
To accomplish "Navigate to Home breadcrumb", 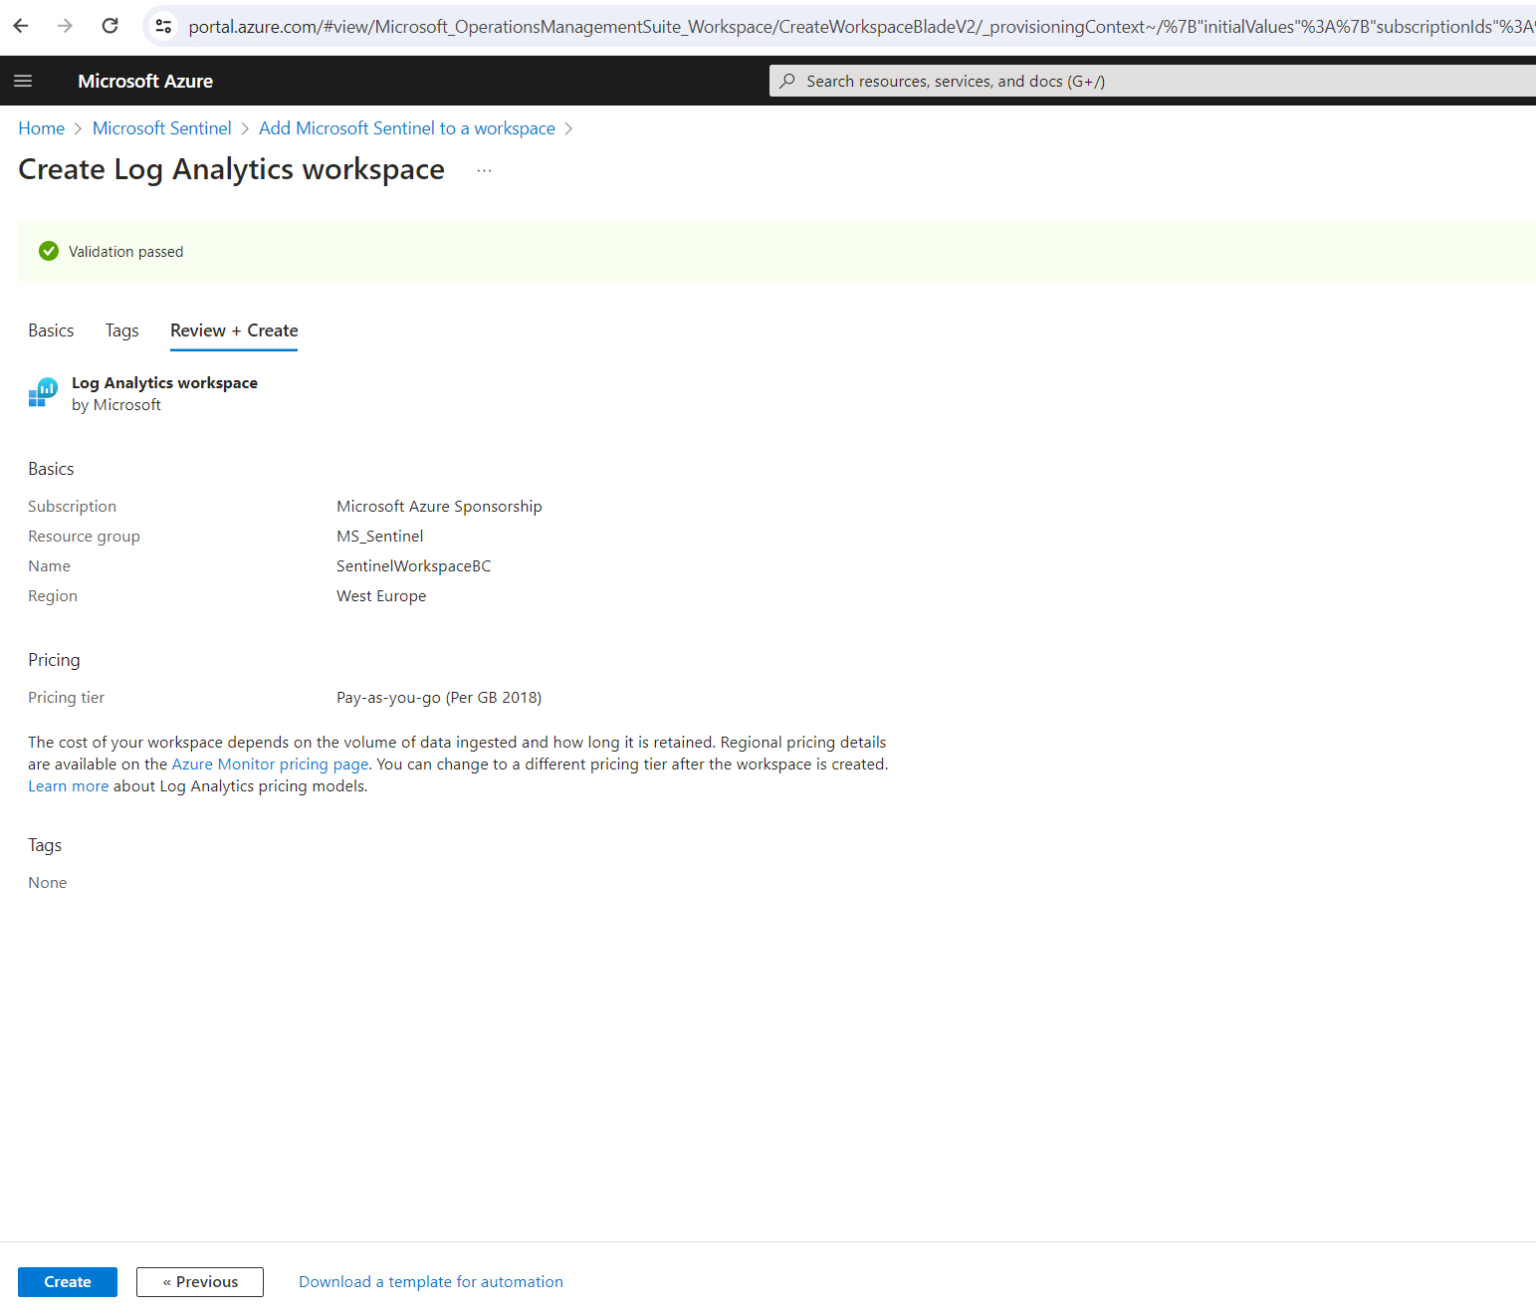I will pyautogui.click(x=41, y=128).
